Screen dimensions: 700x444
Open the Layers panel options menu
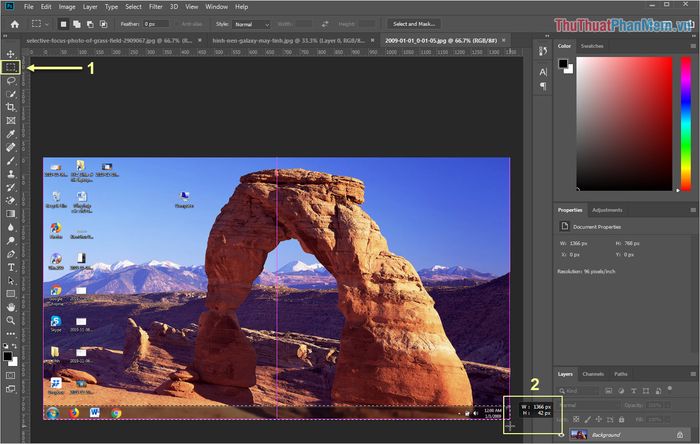[693, 374]
